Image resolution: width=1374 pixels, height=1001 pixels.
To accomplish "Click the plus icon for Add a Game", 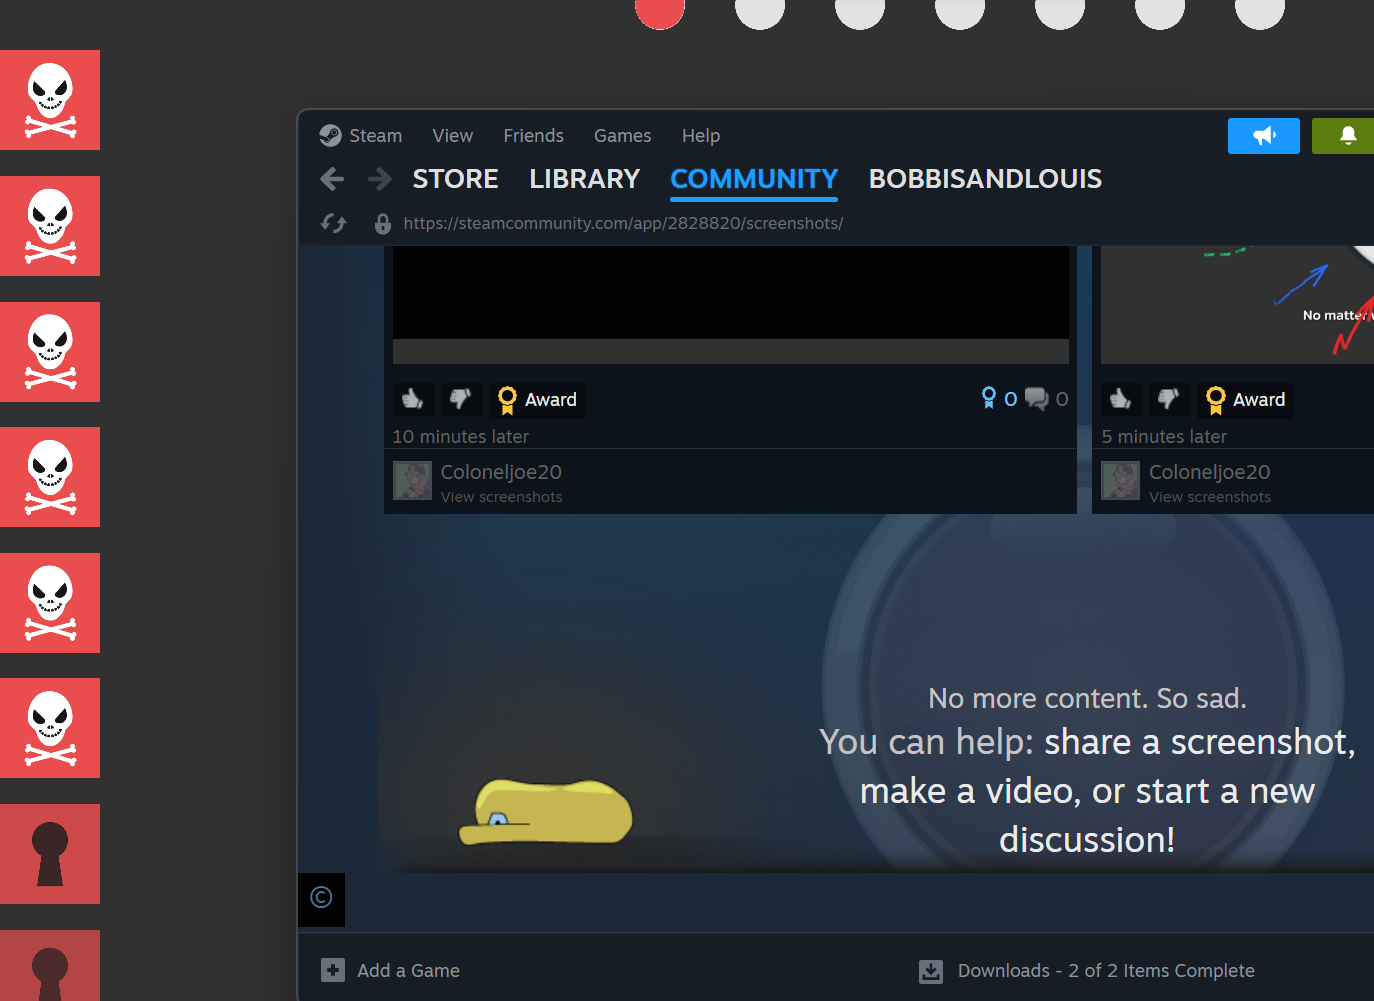I will pos(332,970).
